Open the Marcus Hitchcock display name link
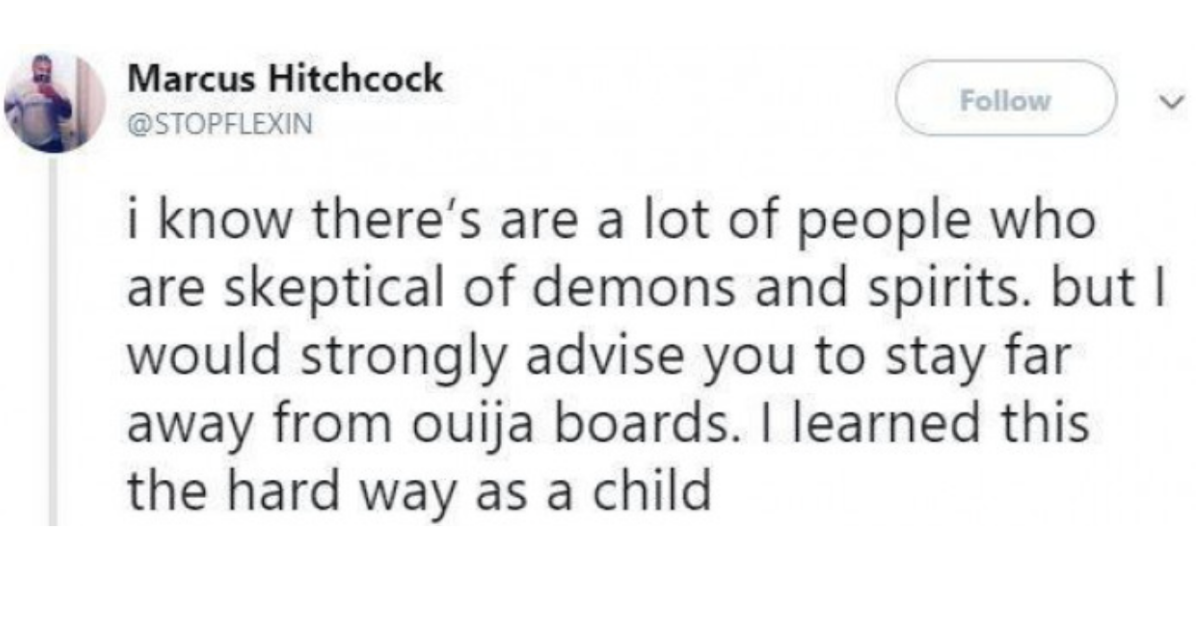 click(286, 79)
